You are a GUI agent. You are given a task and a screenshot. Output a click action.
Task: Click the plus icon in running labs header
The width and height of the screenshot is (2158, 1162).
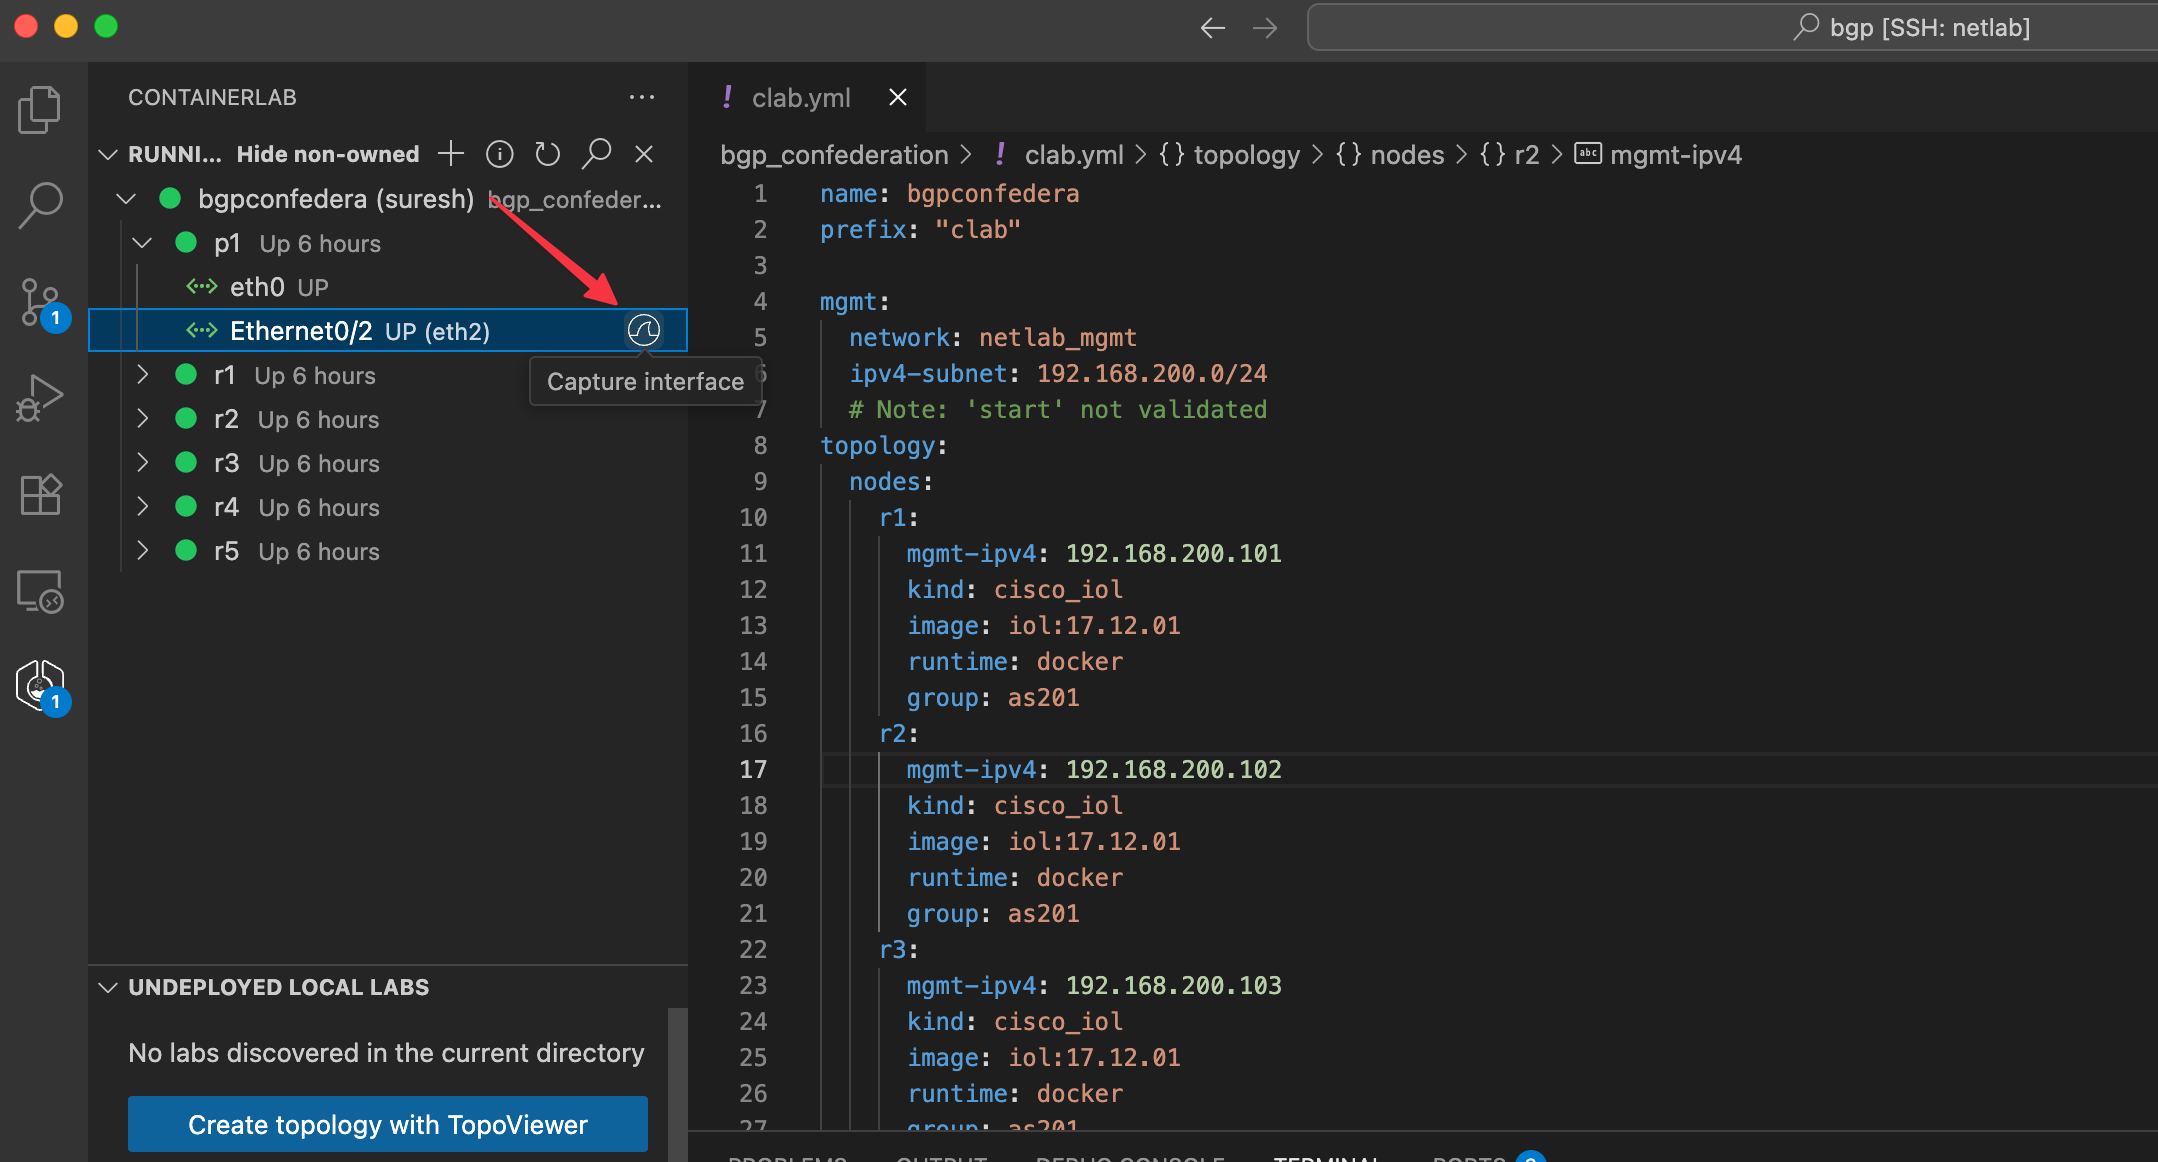point(451,154)
